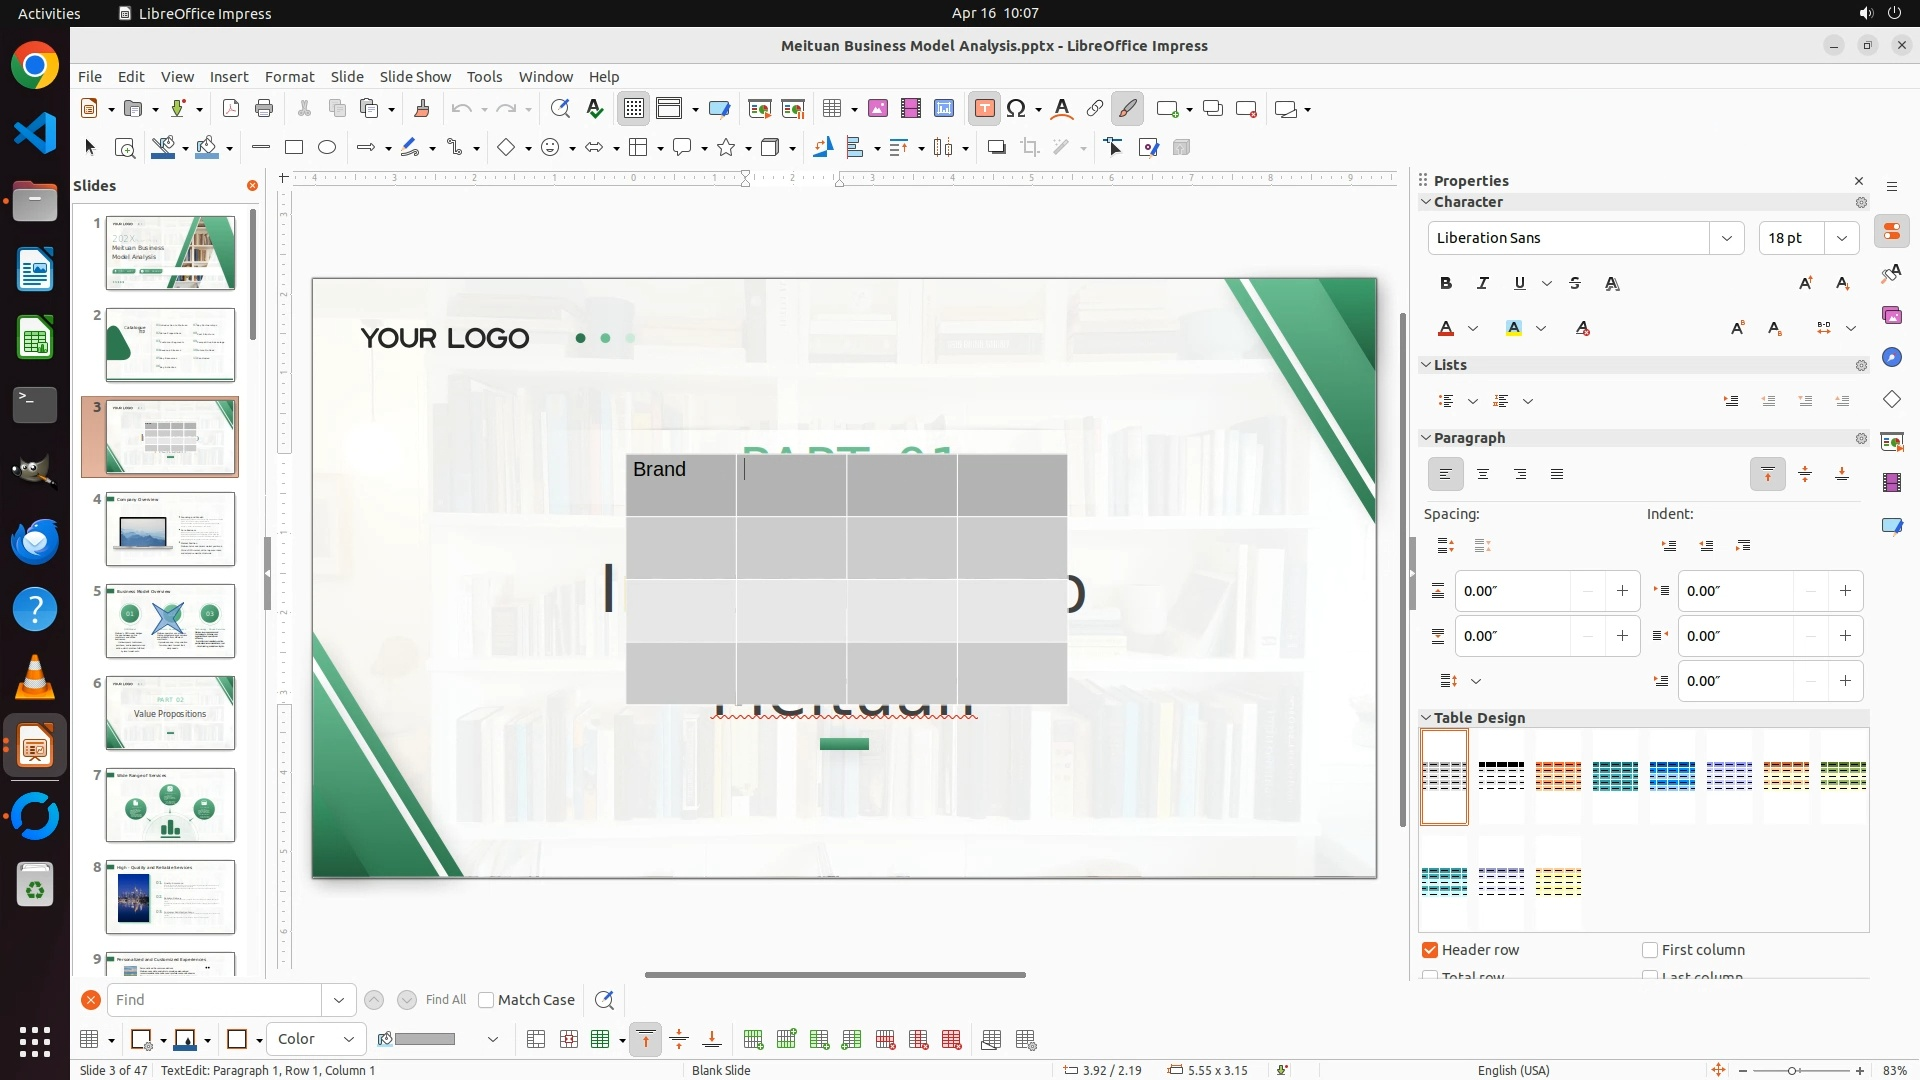Viewport: 1920px width, 1080px height.
Task: Open the font name dropdown
Action: (x=1726, y=238)
